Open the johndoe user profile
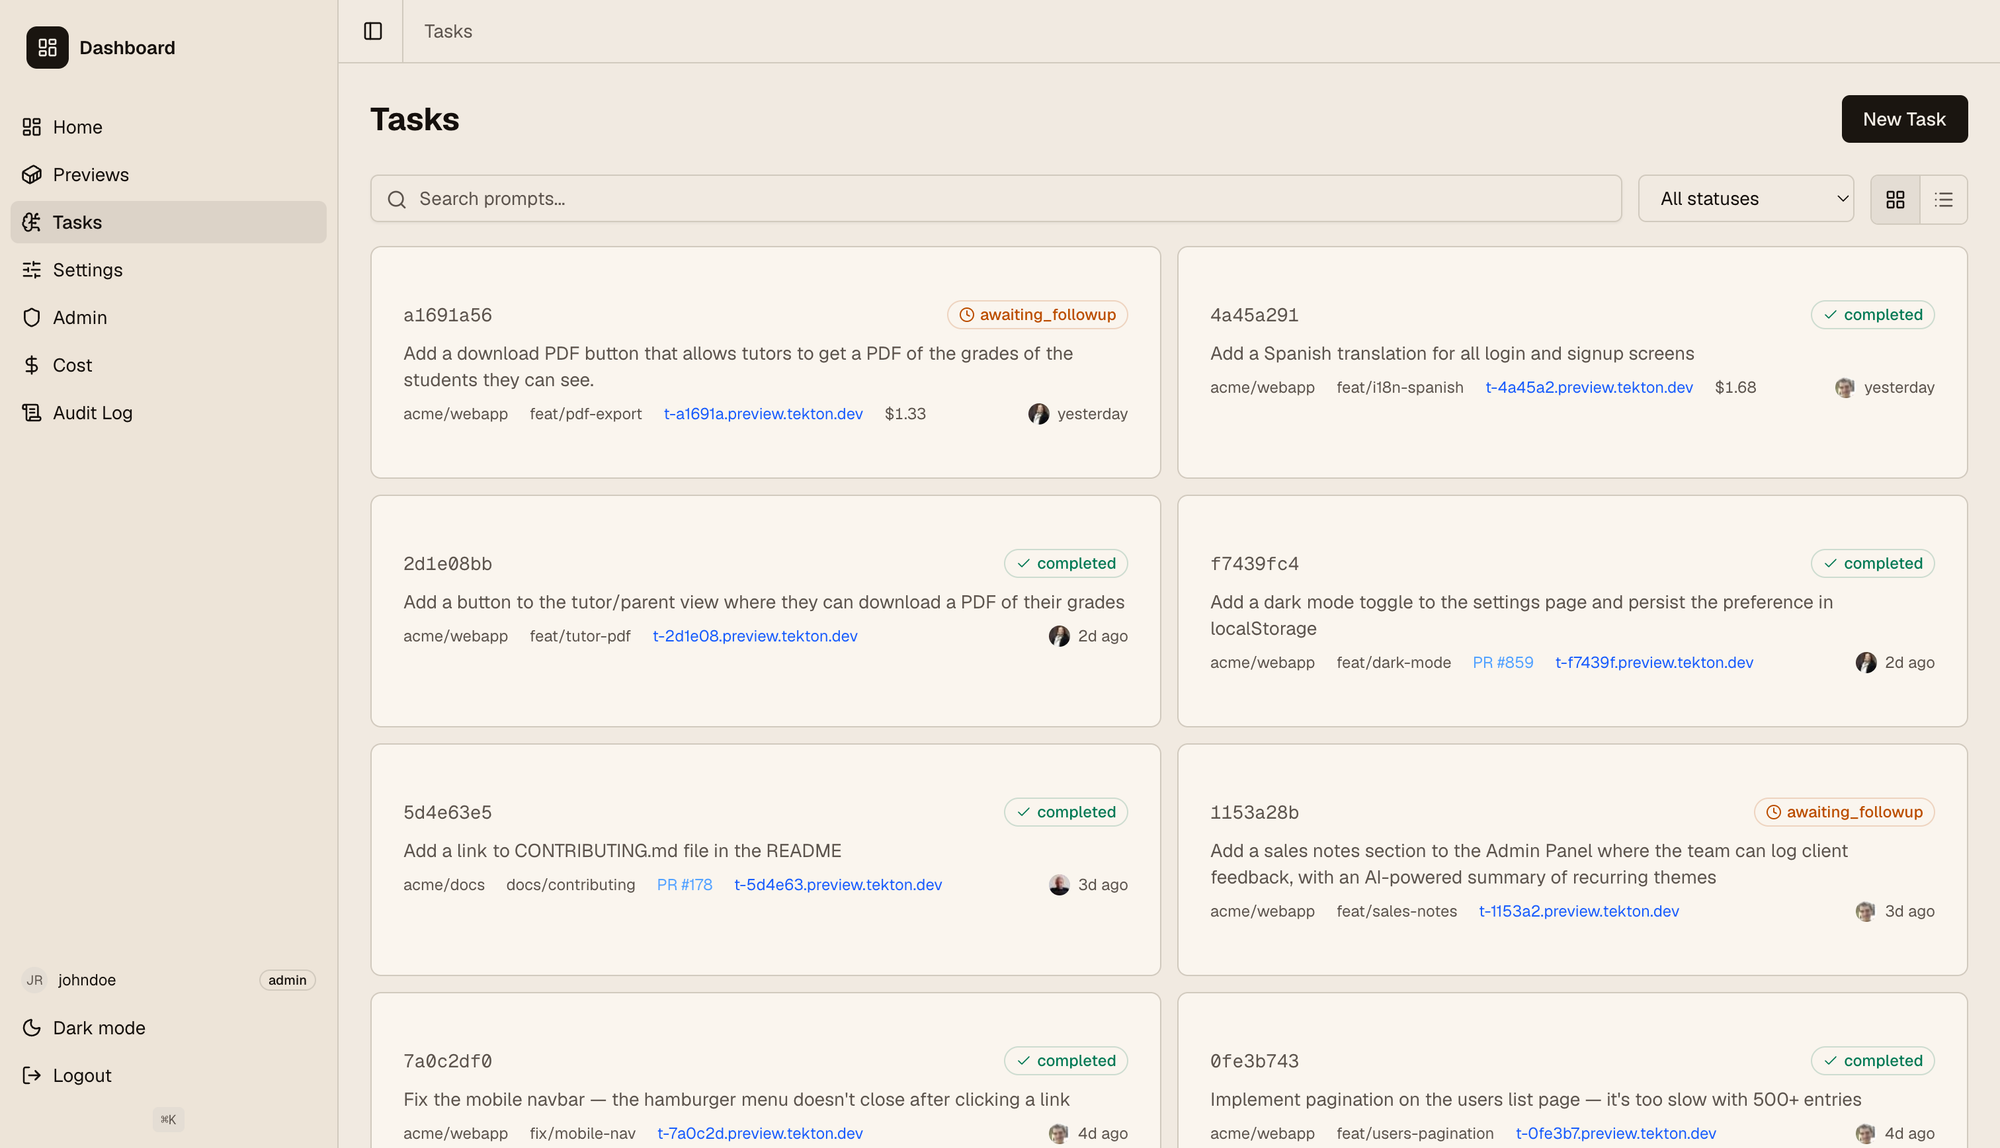This screenshot has width=2000, height=1148. point(86,980)
